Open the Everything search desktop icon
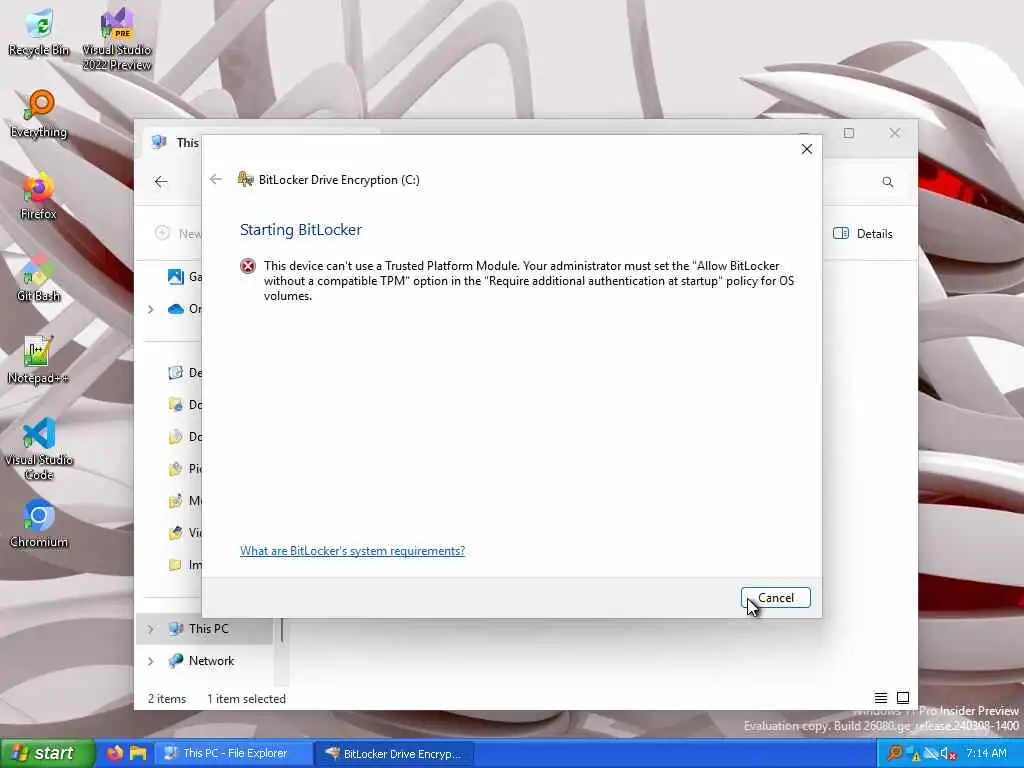The height and width of the screenshot is (768, 1024). (39, 114)
